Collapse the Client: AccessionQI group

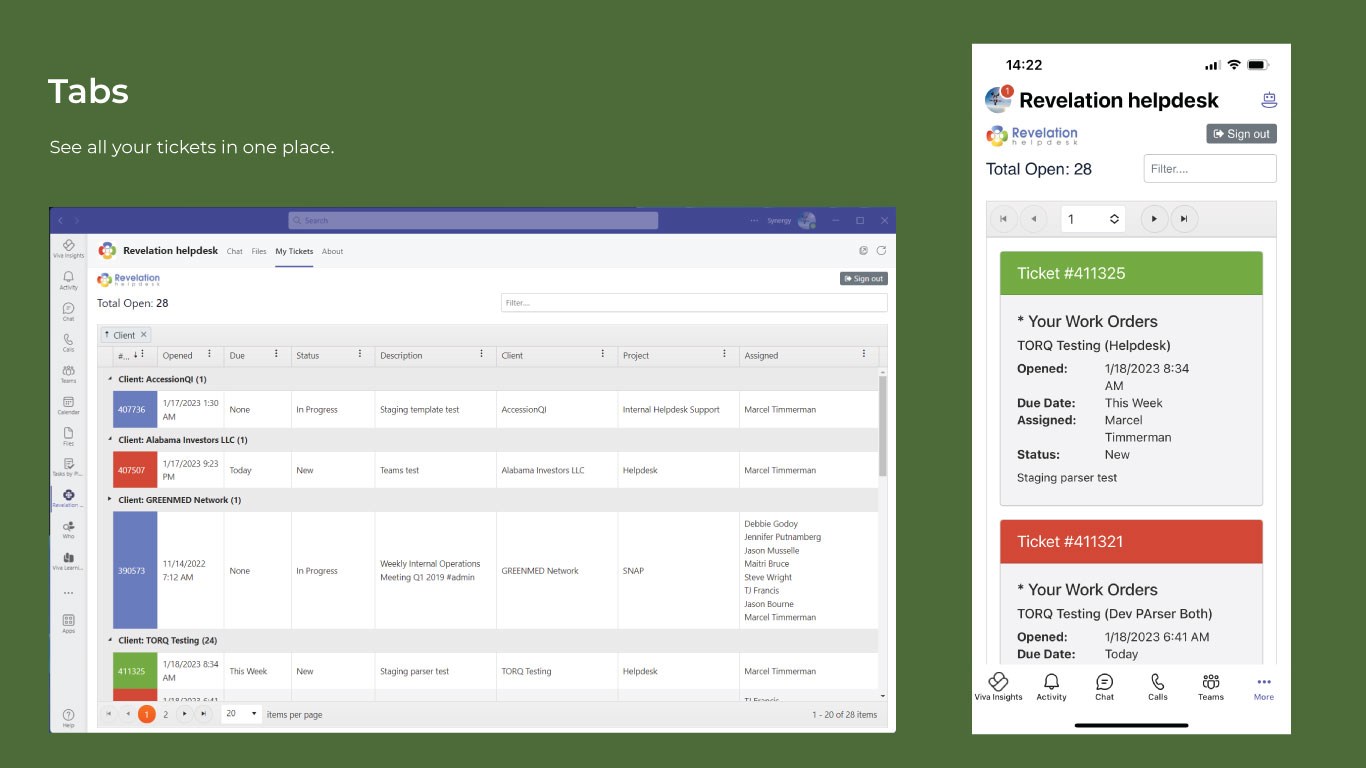pyautogui.click(x=110, y=380)
